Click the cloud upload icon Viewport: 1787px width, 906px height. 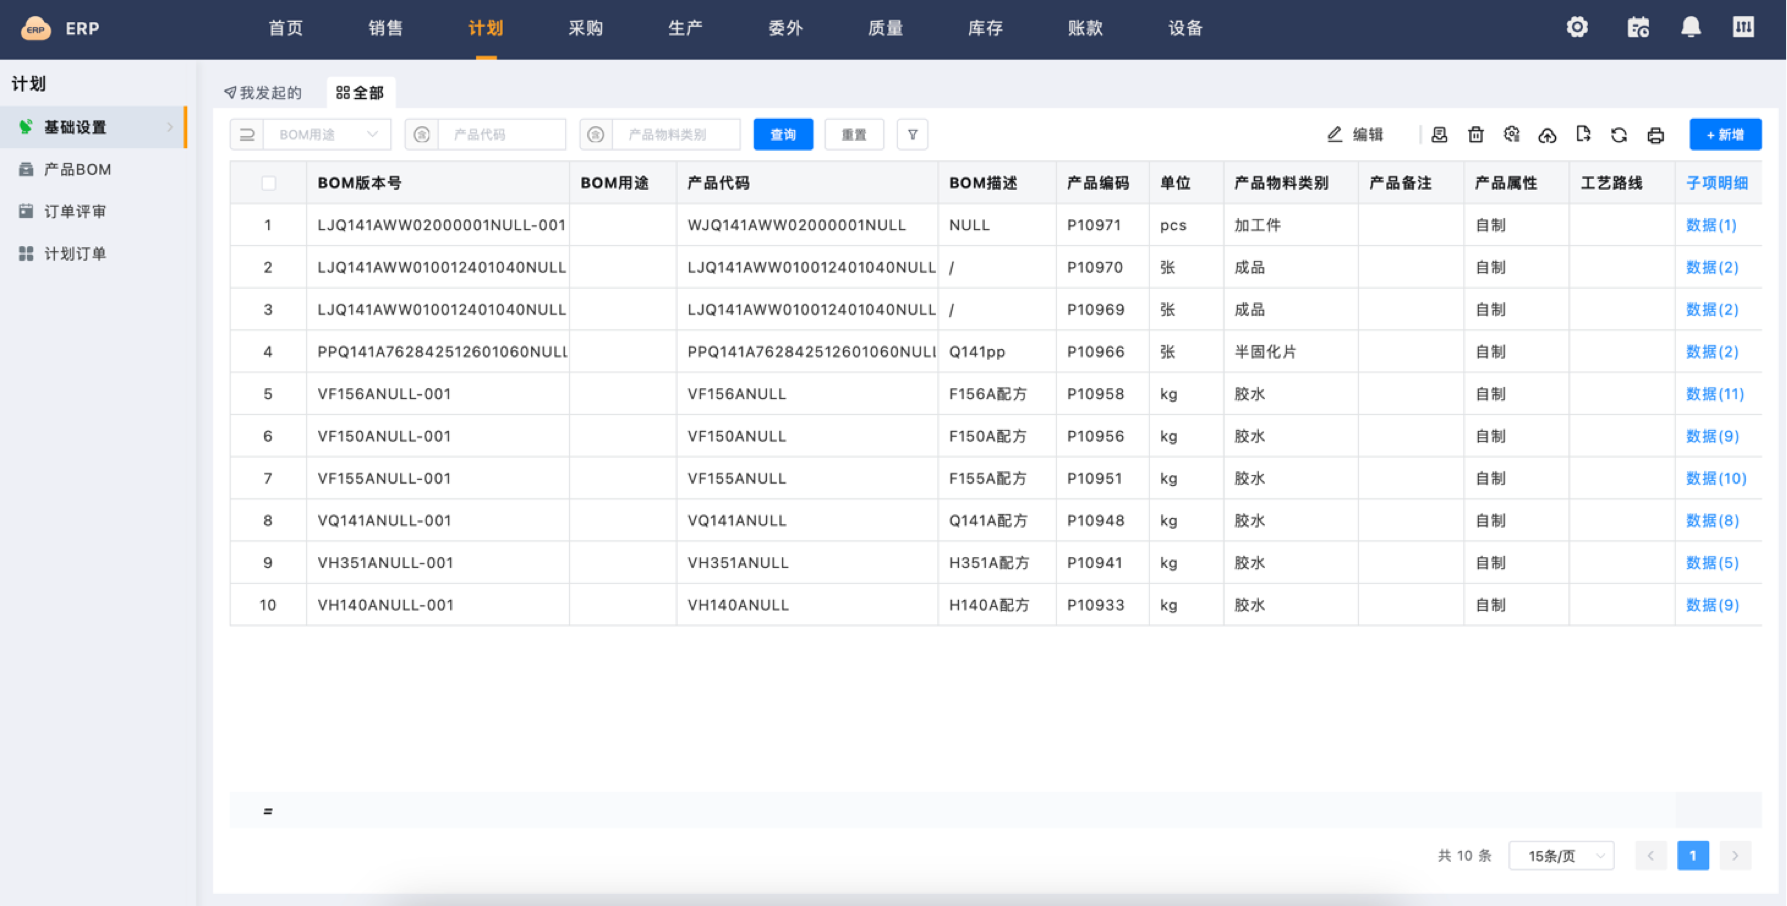1547,135
